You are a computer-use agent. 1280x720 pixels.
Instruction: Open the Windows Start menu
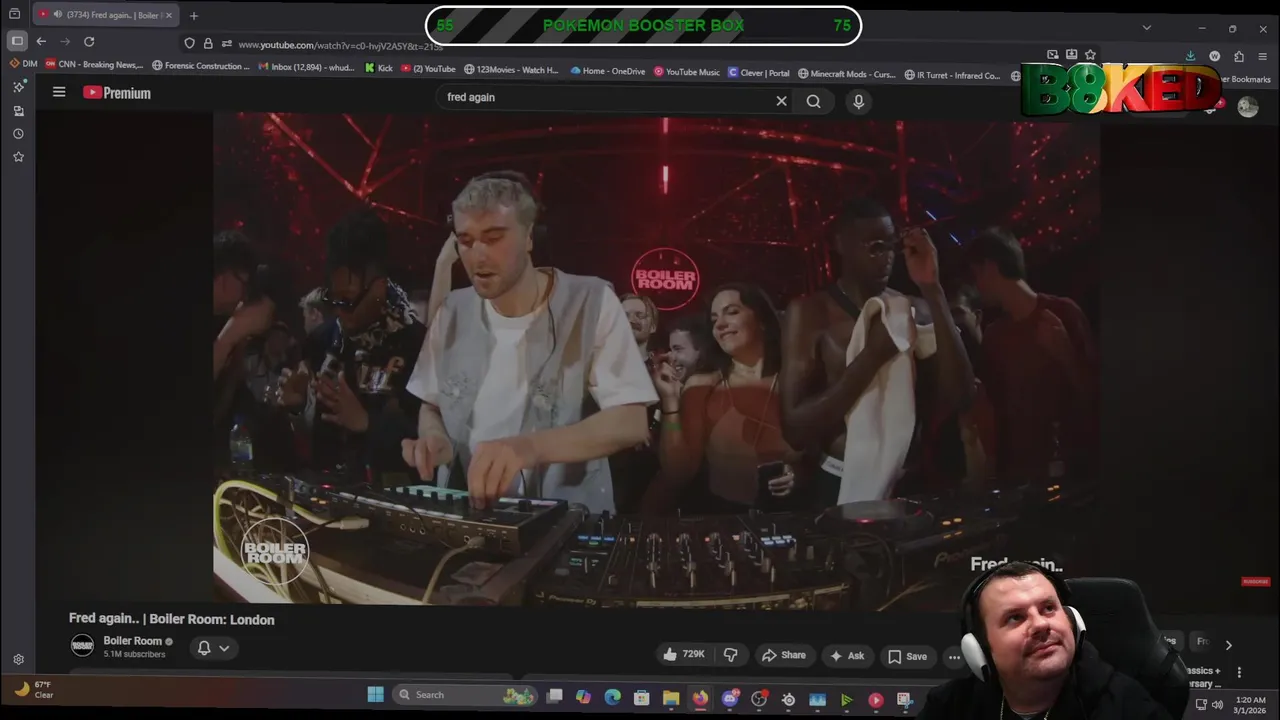(375, 695)
